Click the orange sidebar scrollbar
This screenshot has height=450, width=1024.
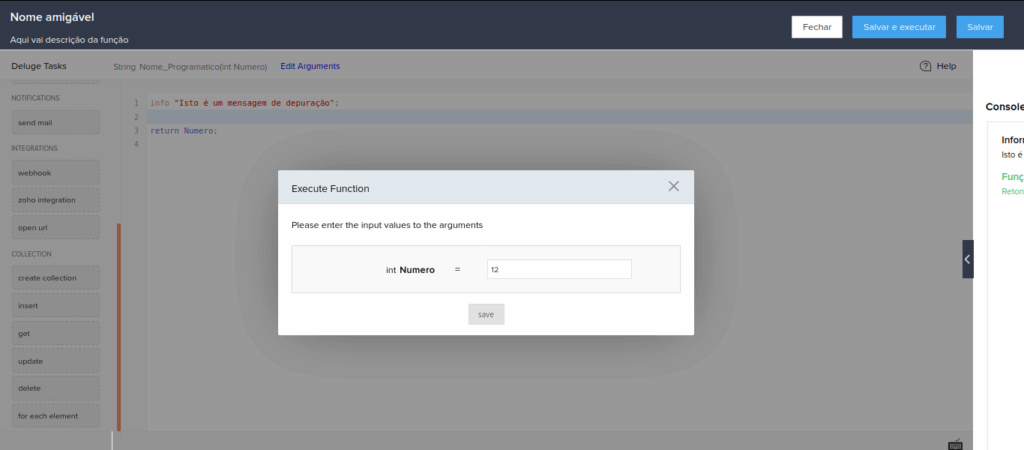pyautogui.click(x=119, y=327)
